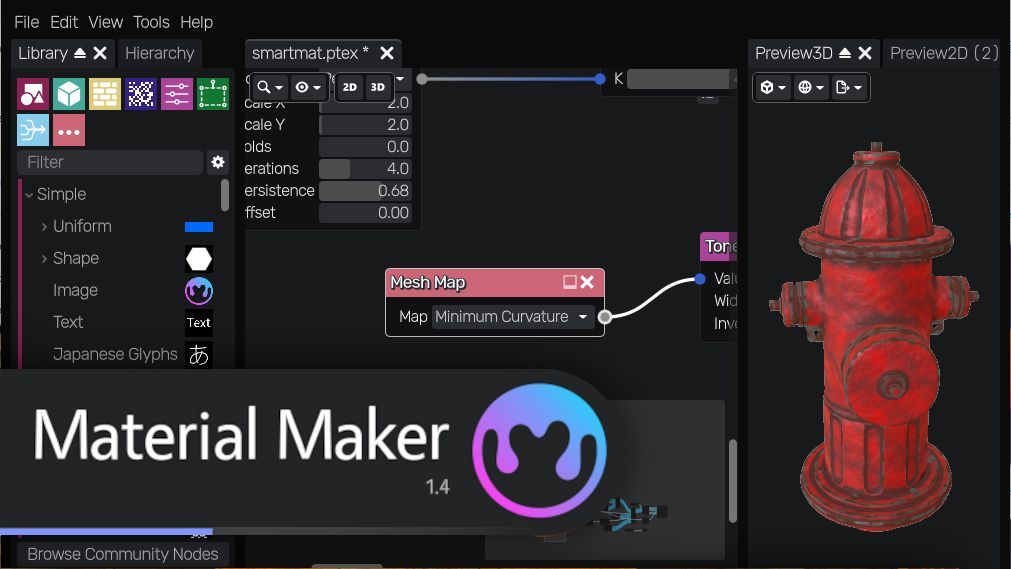
Task: Click the Tone node Value input port
Action: [700, 279]
